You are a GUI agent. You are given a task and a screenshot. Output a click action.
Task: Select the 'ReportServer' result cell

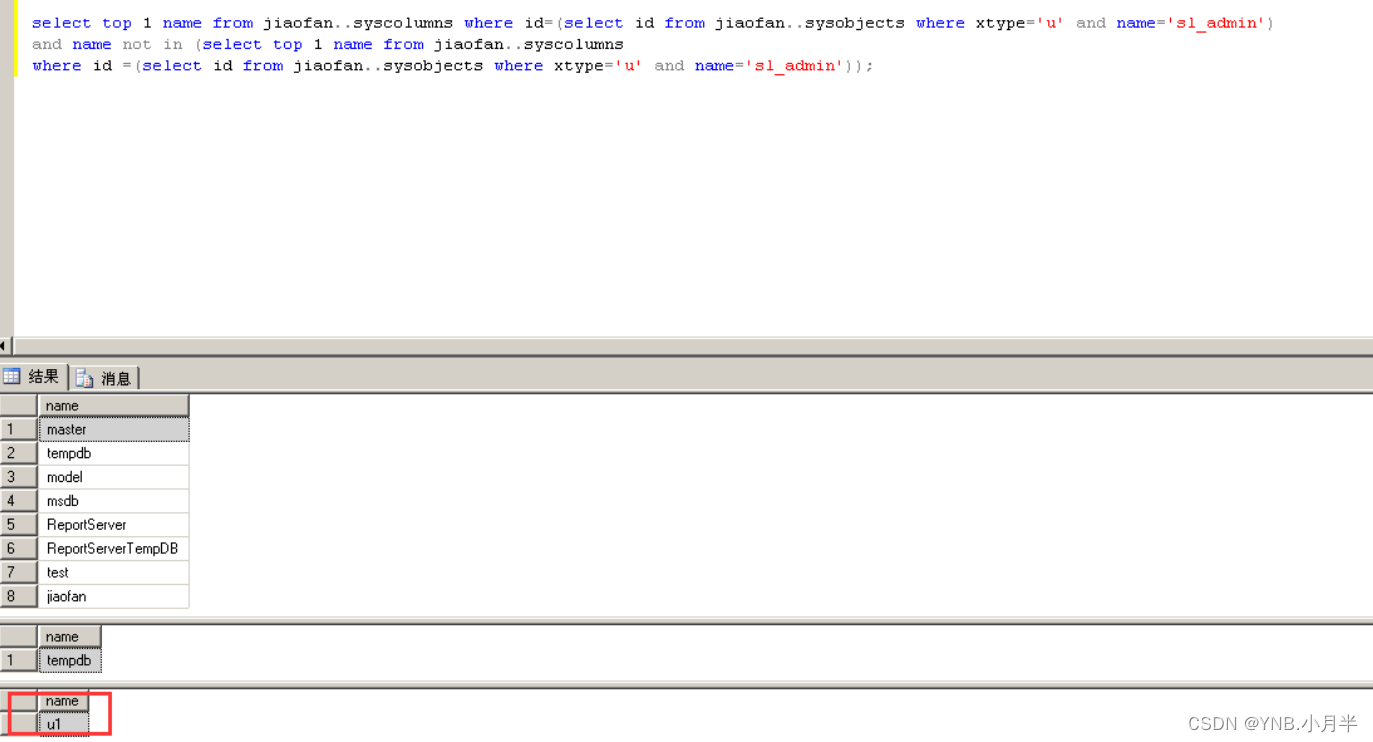coord(113,525)
